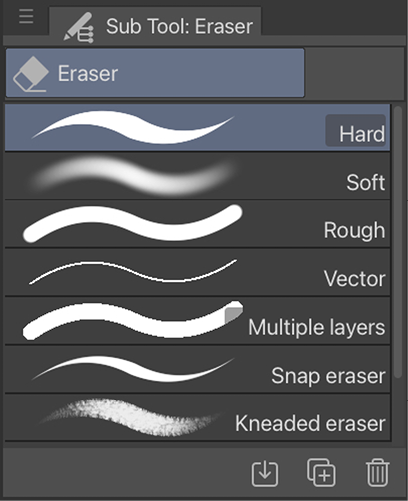Screen dimensions: 408x501
Task: Select the Multiple layers eraser
Action: pyautogui.click(x=197, y=321)
